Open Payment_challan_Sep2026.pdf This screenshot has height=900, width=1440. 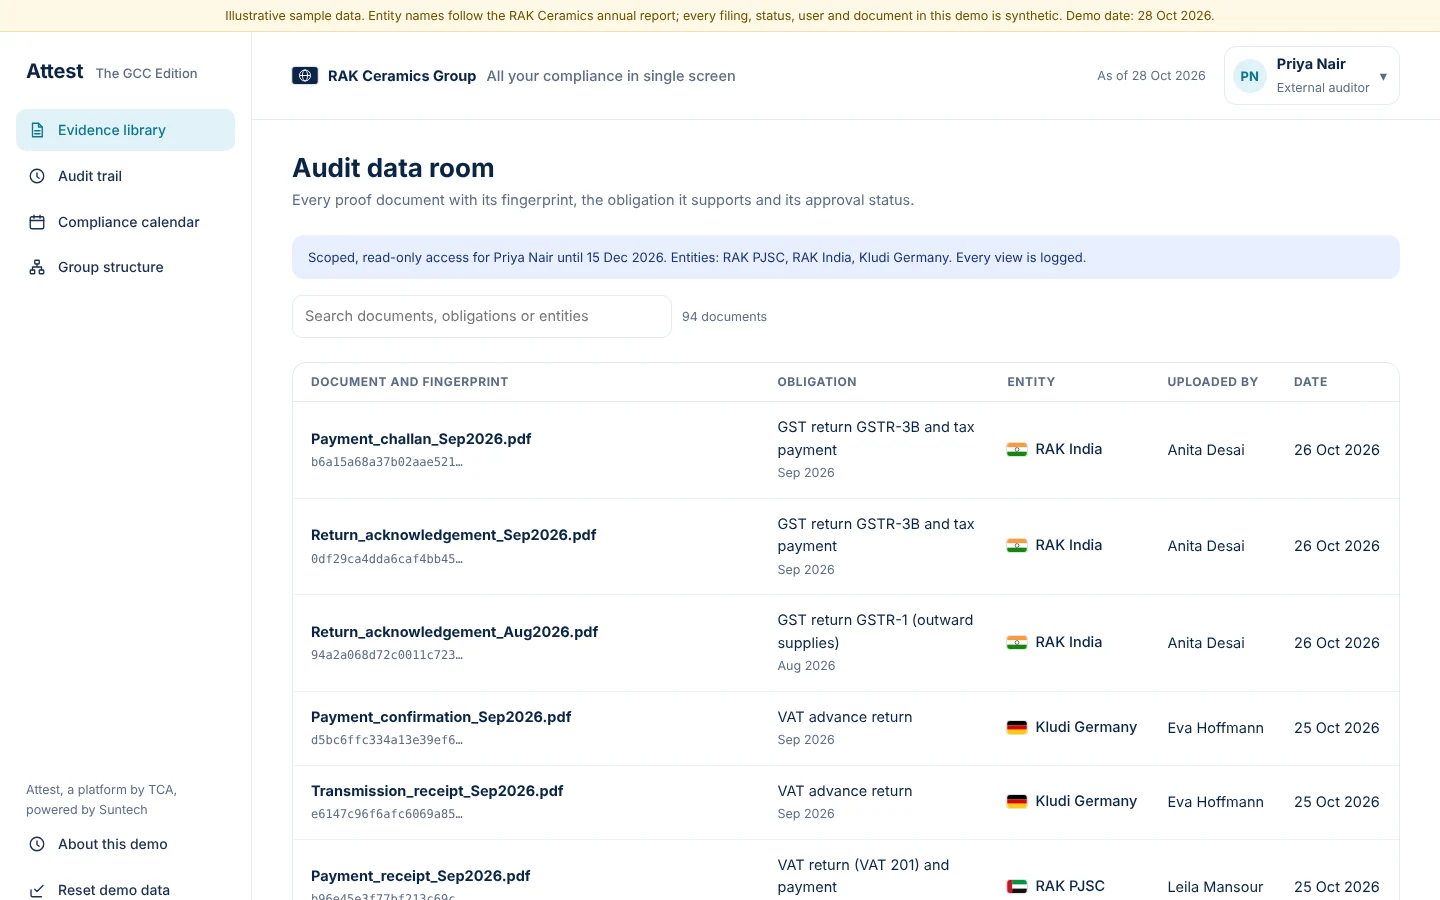point(421,439)
